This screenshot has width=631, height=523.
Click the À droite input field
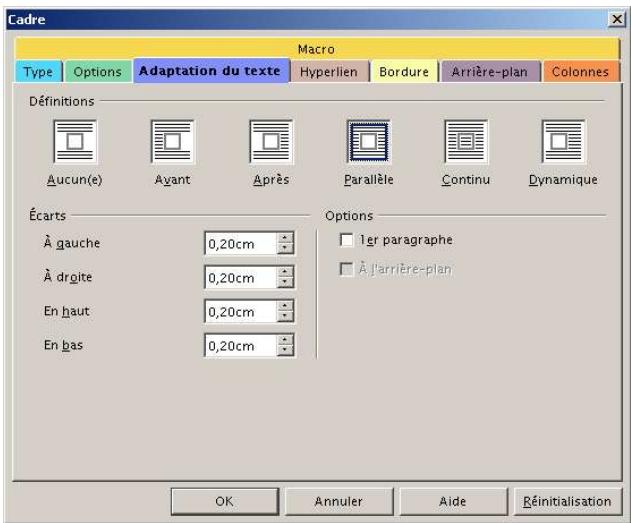[x=241, y=277]
